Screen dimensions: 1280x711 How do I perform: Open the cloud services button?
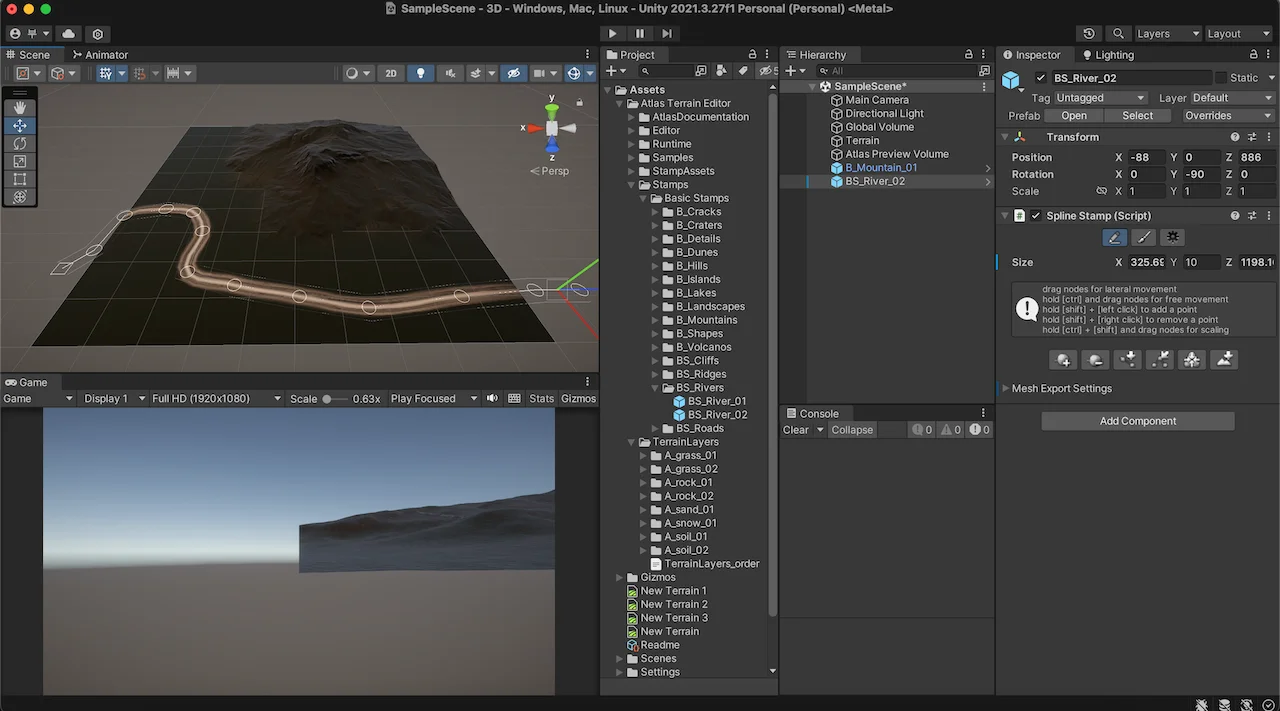coord(68,34)
